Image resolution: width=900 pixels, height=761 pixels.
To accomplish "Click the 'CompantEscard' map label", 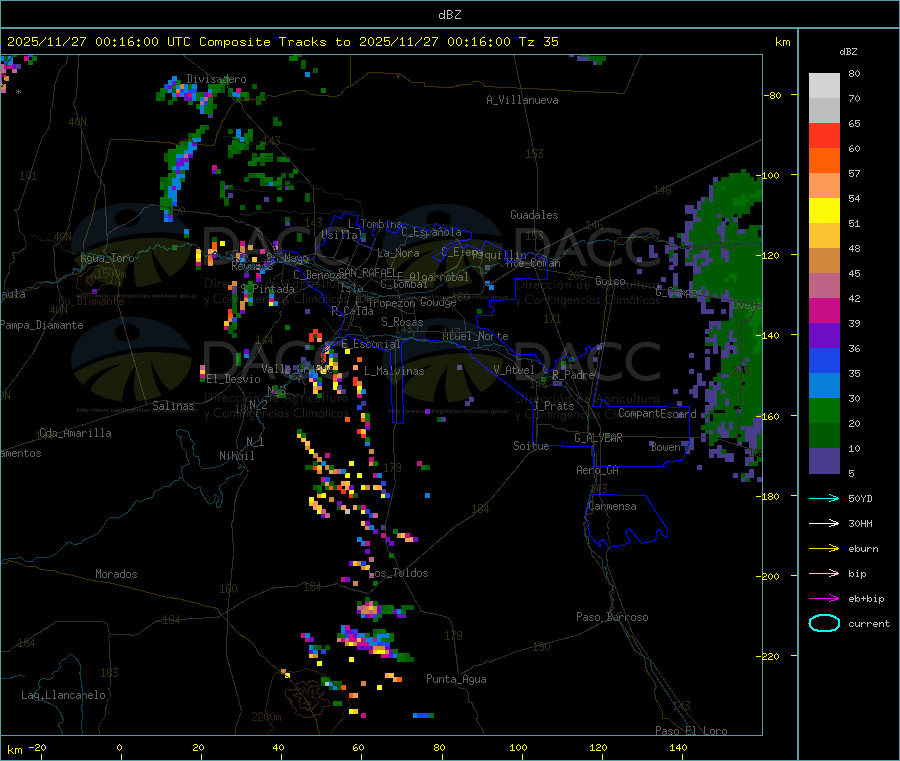I will tap(657, 413).
